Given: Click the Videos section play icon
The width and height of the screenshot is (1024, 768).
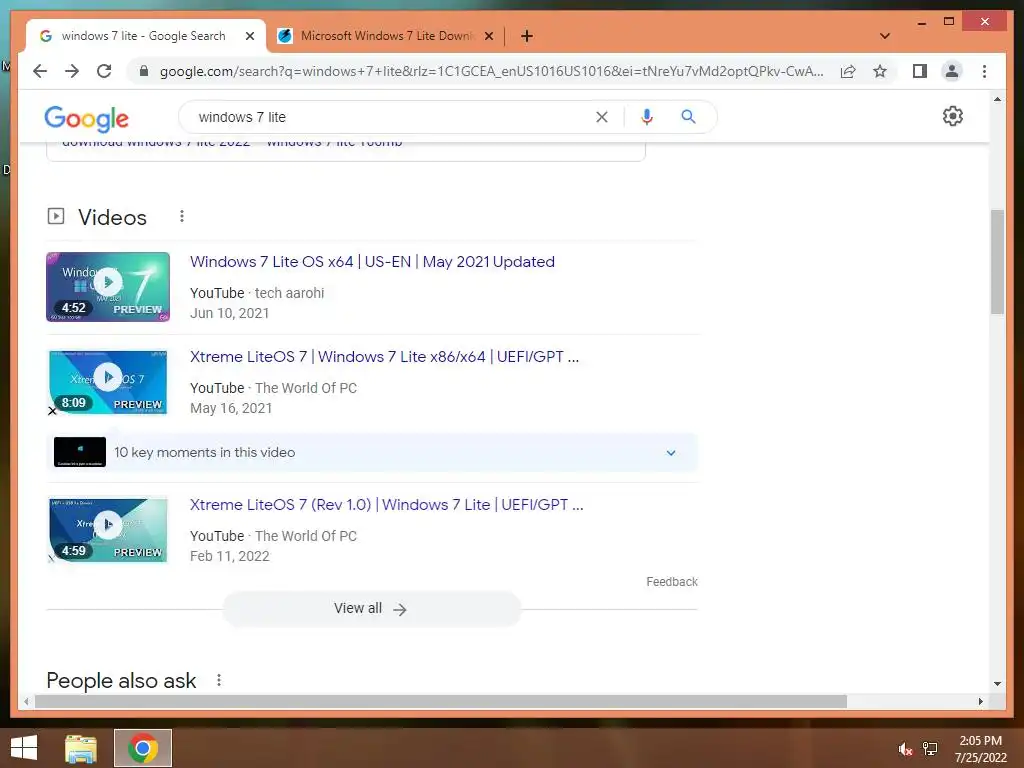Looking at the screenshot, I should (56, 216).
